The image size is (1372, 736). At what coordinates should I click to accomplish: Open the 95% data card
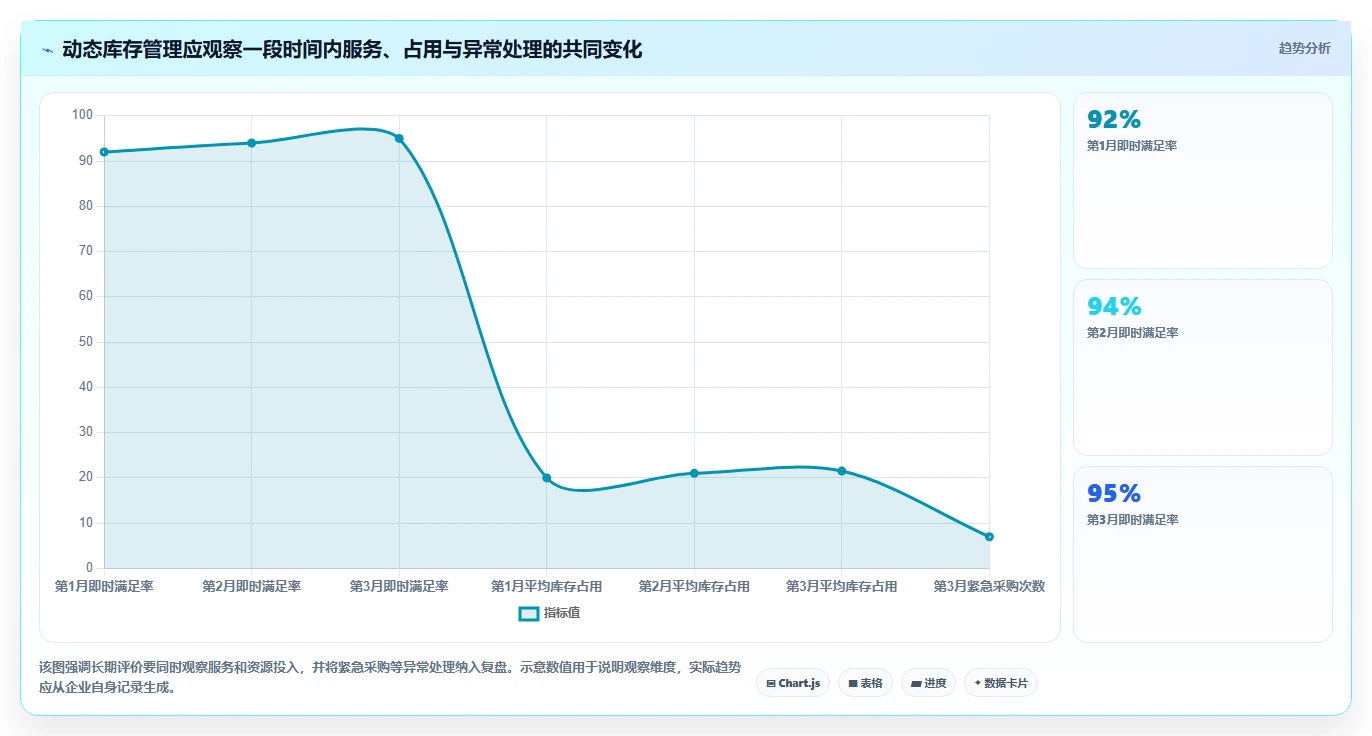coord(1203,554)
